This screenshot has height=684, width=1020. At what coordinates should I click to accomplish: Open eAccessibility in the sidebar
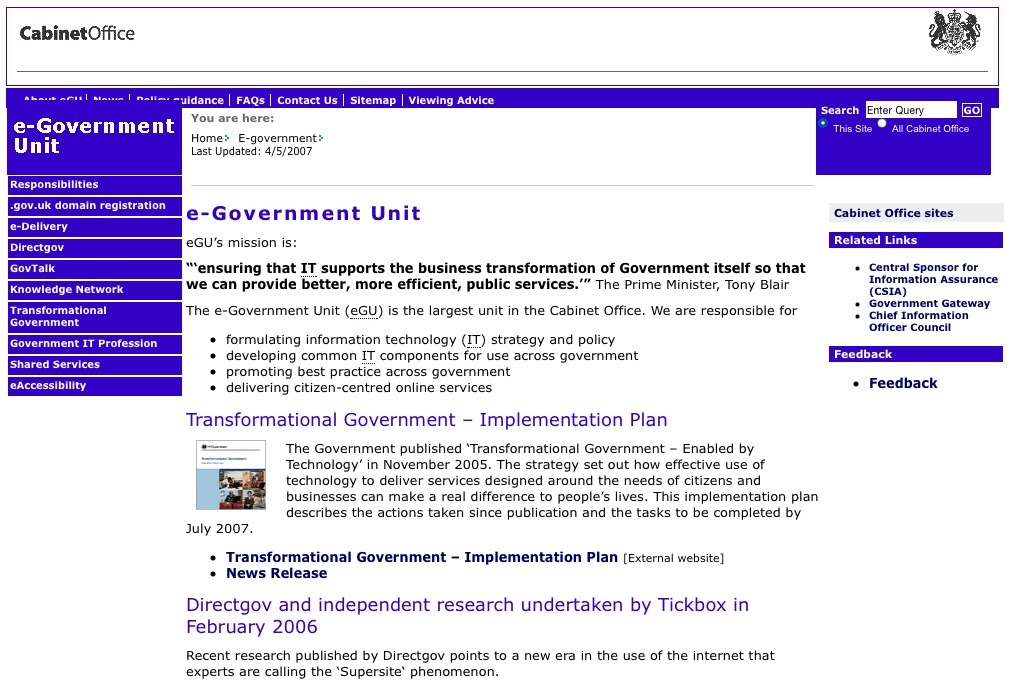pos(94,385)
